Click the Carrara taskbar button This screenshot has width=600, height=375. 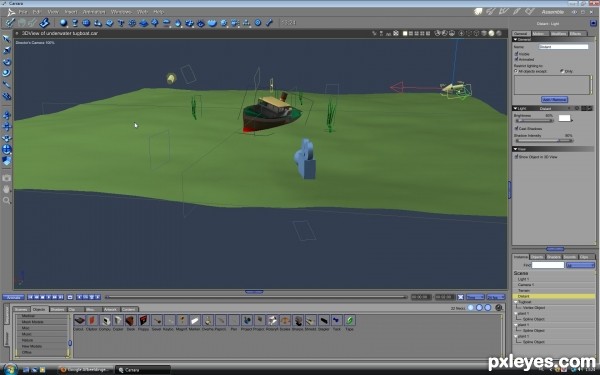pos(142,370)
